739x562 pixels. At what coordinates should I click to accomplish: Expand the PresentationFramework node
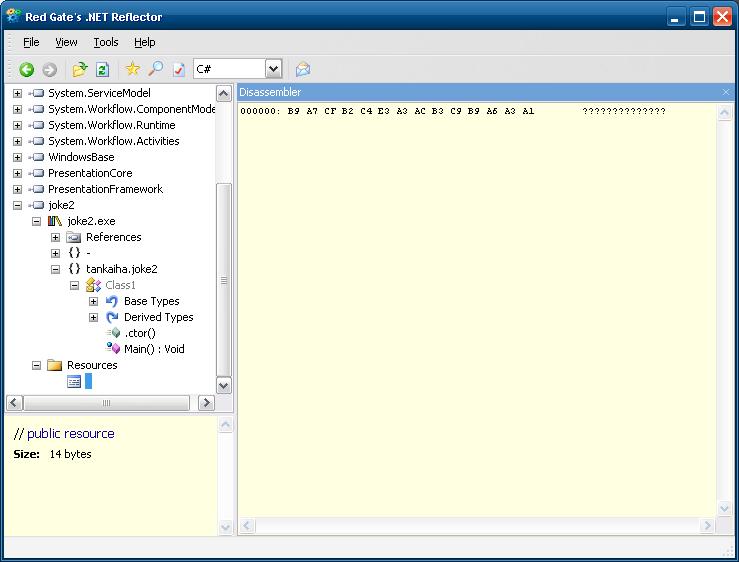point(17,190)
